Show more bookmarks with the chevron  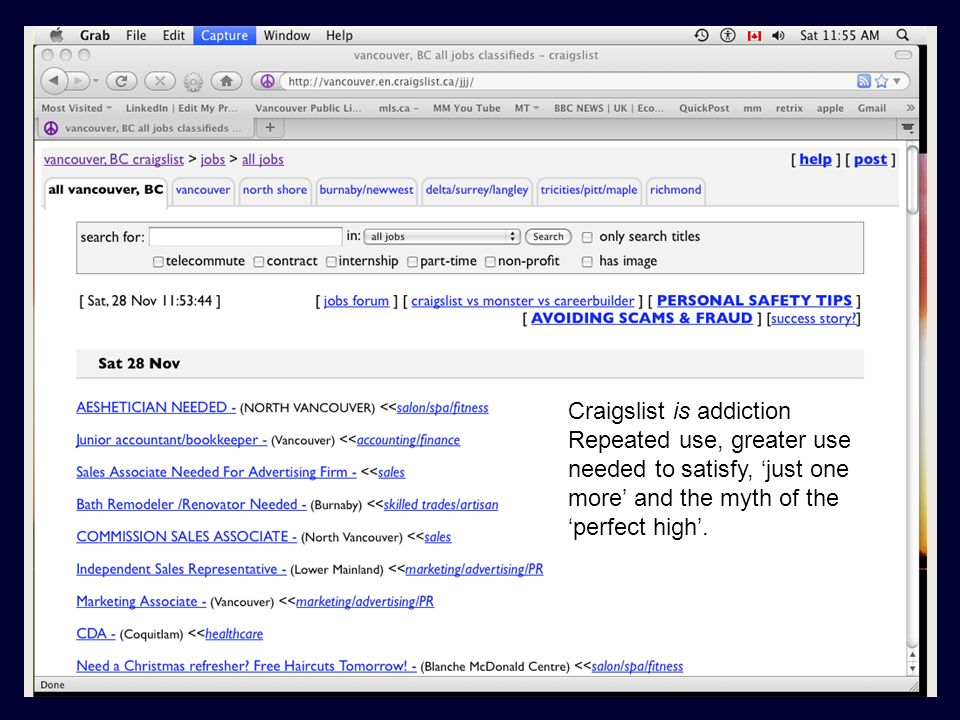coord(910,108)
